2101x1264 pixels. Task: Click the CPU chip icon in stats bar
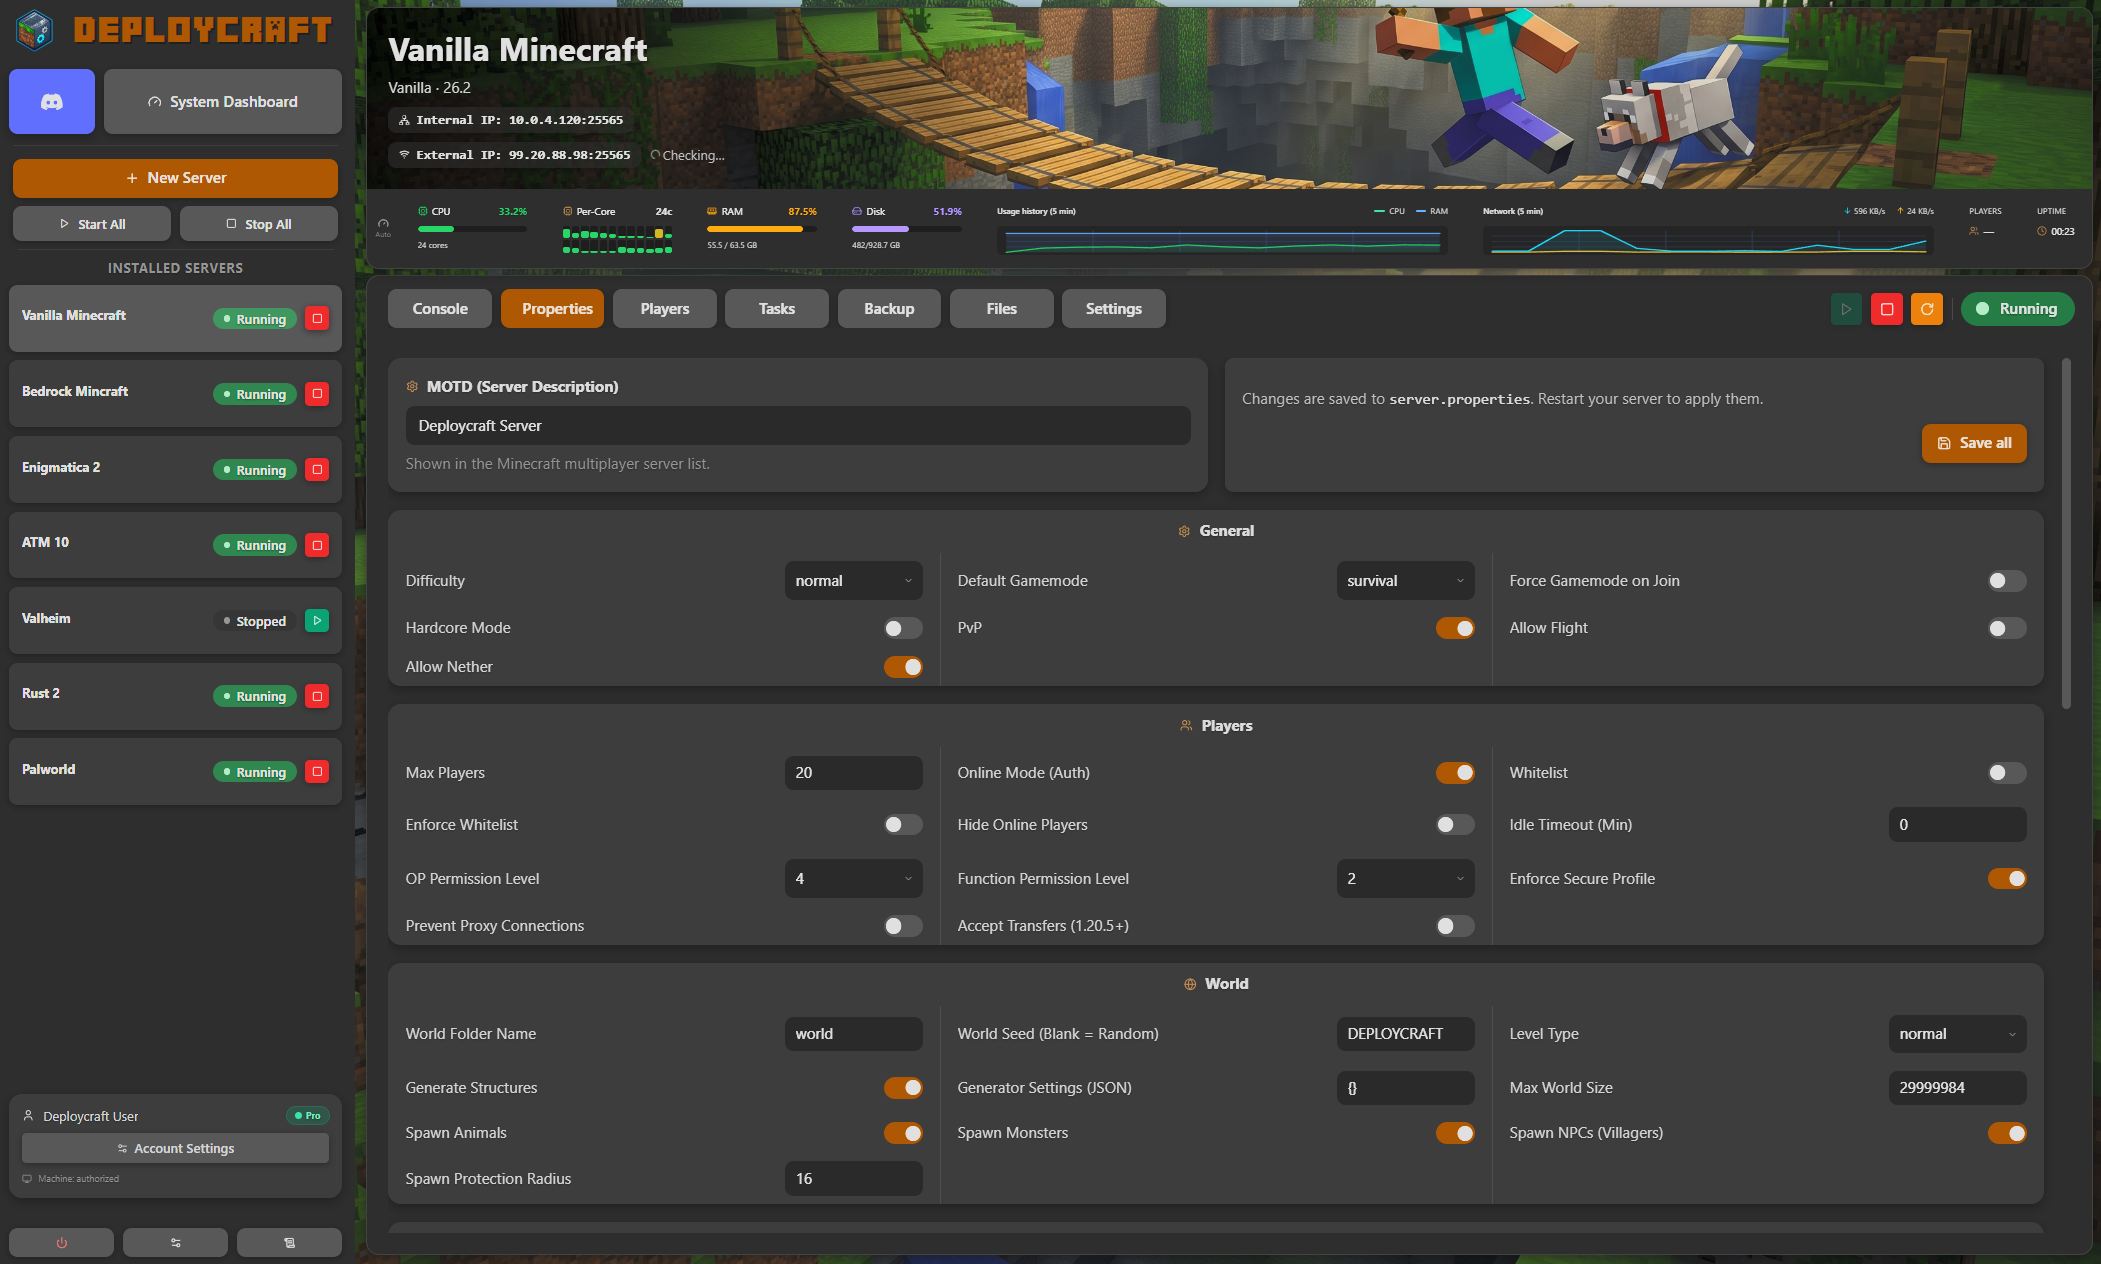(x=423, y=211)
